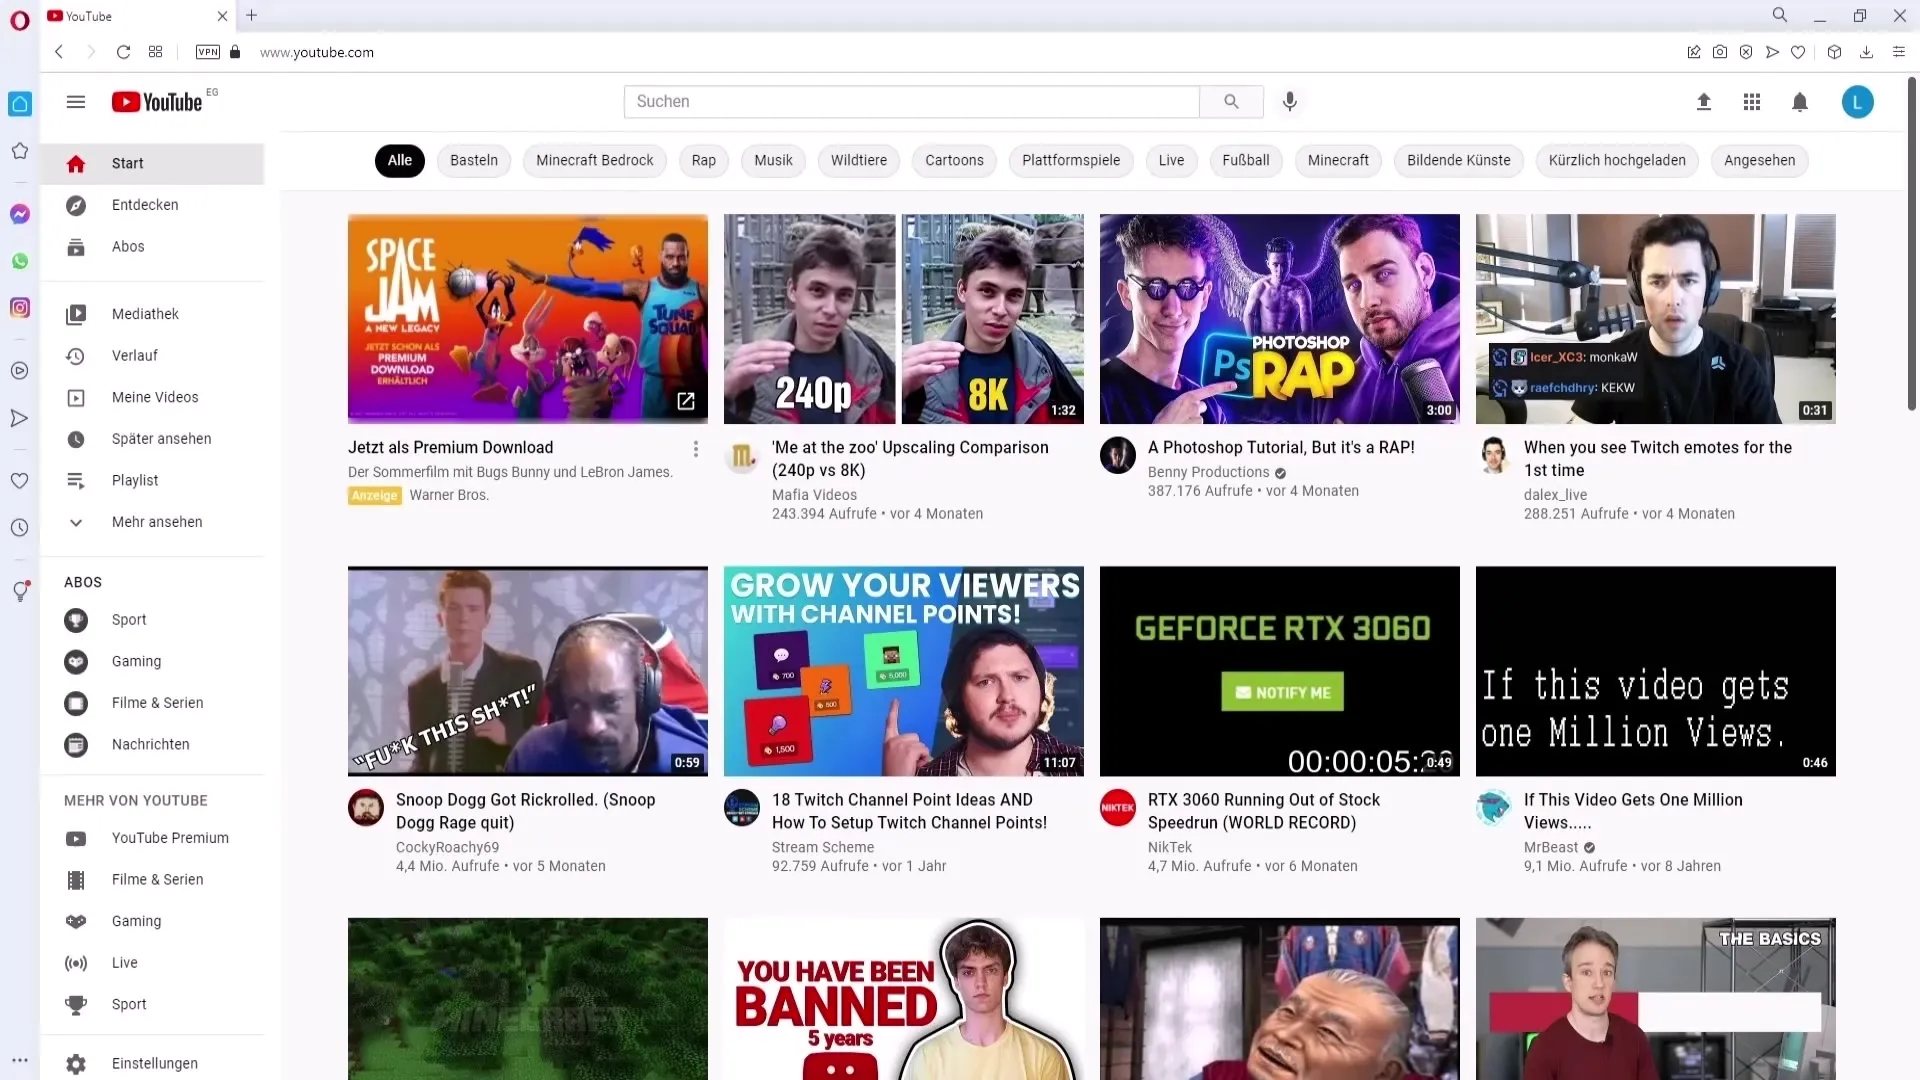Open Opera menu logo
Viewport: 1920px width, 1080px height.
click(20, 21)
